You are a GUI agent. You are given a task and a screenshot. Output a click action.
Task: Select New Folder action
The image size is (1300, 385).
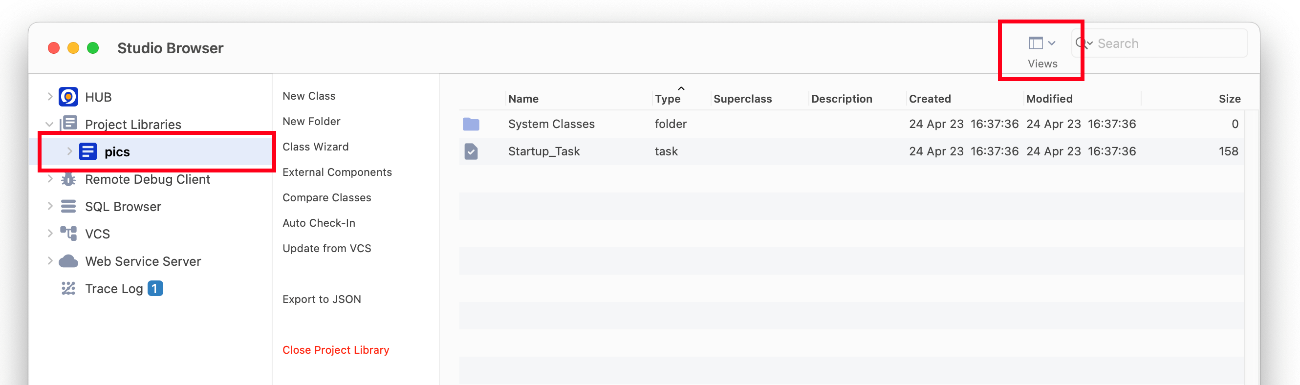click(x=311, y=121)
